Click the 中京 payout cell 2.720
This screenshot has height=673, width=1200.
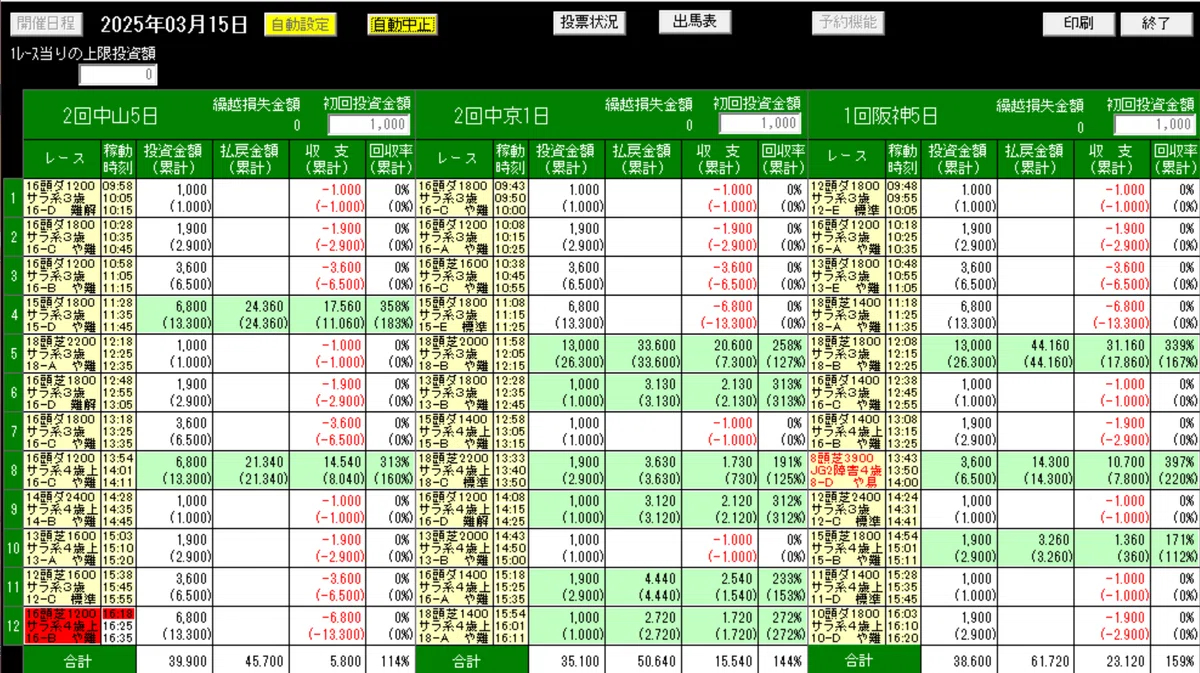[644, 624]
